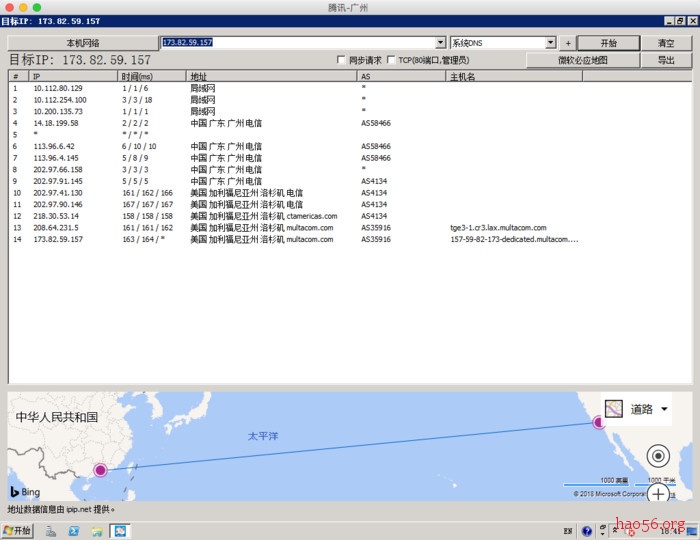
Task: Expand the 道路 map type dropdown
Action: click(664, 409)
